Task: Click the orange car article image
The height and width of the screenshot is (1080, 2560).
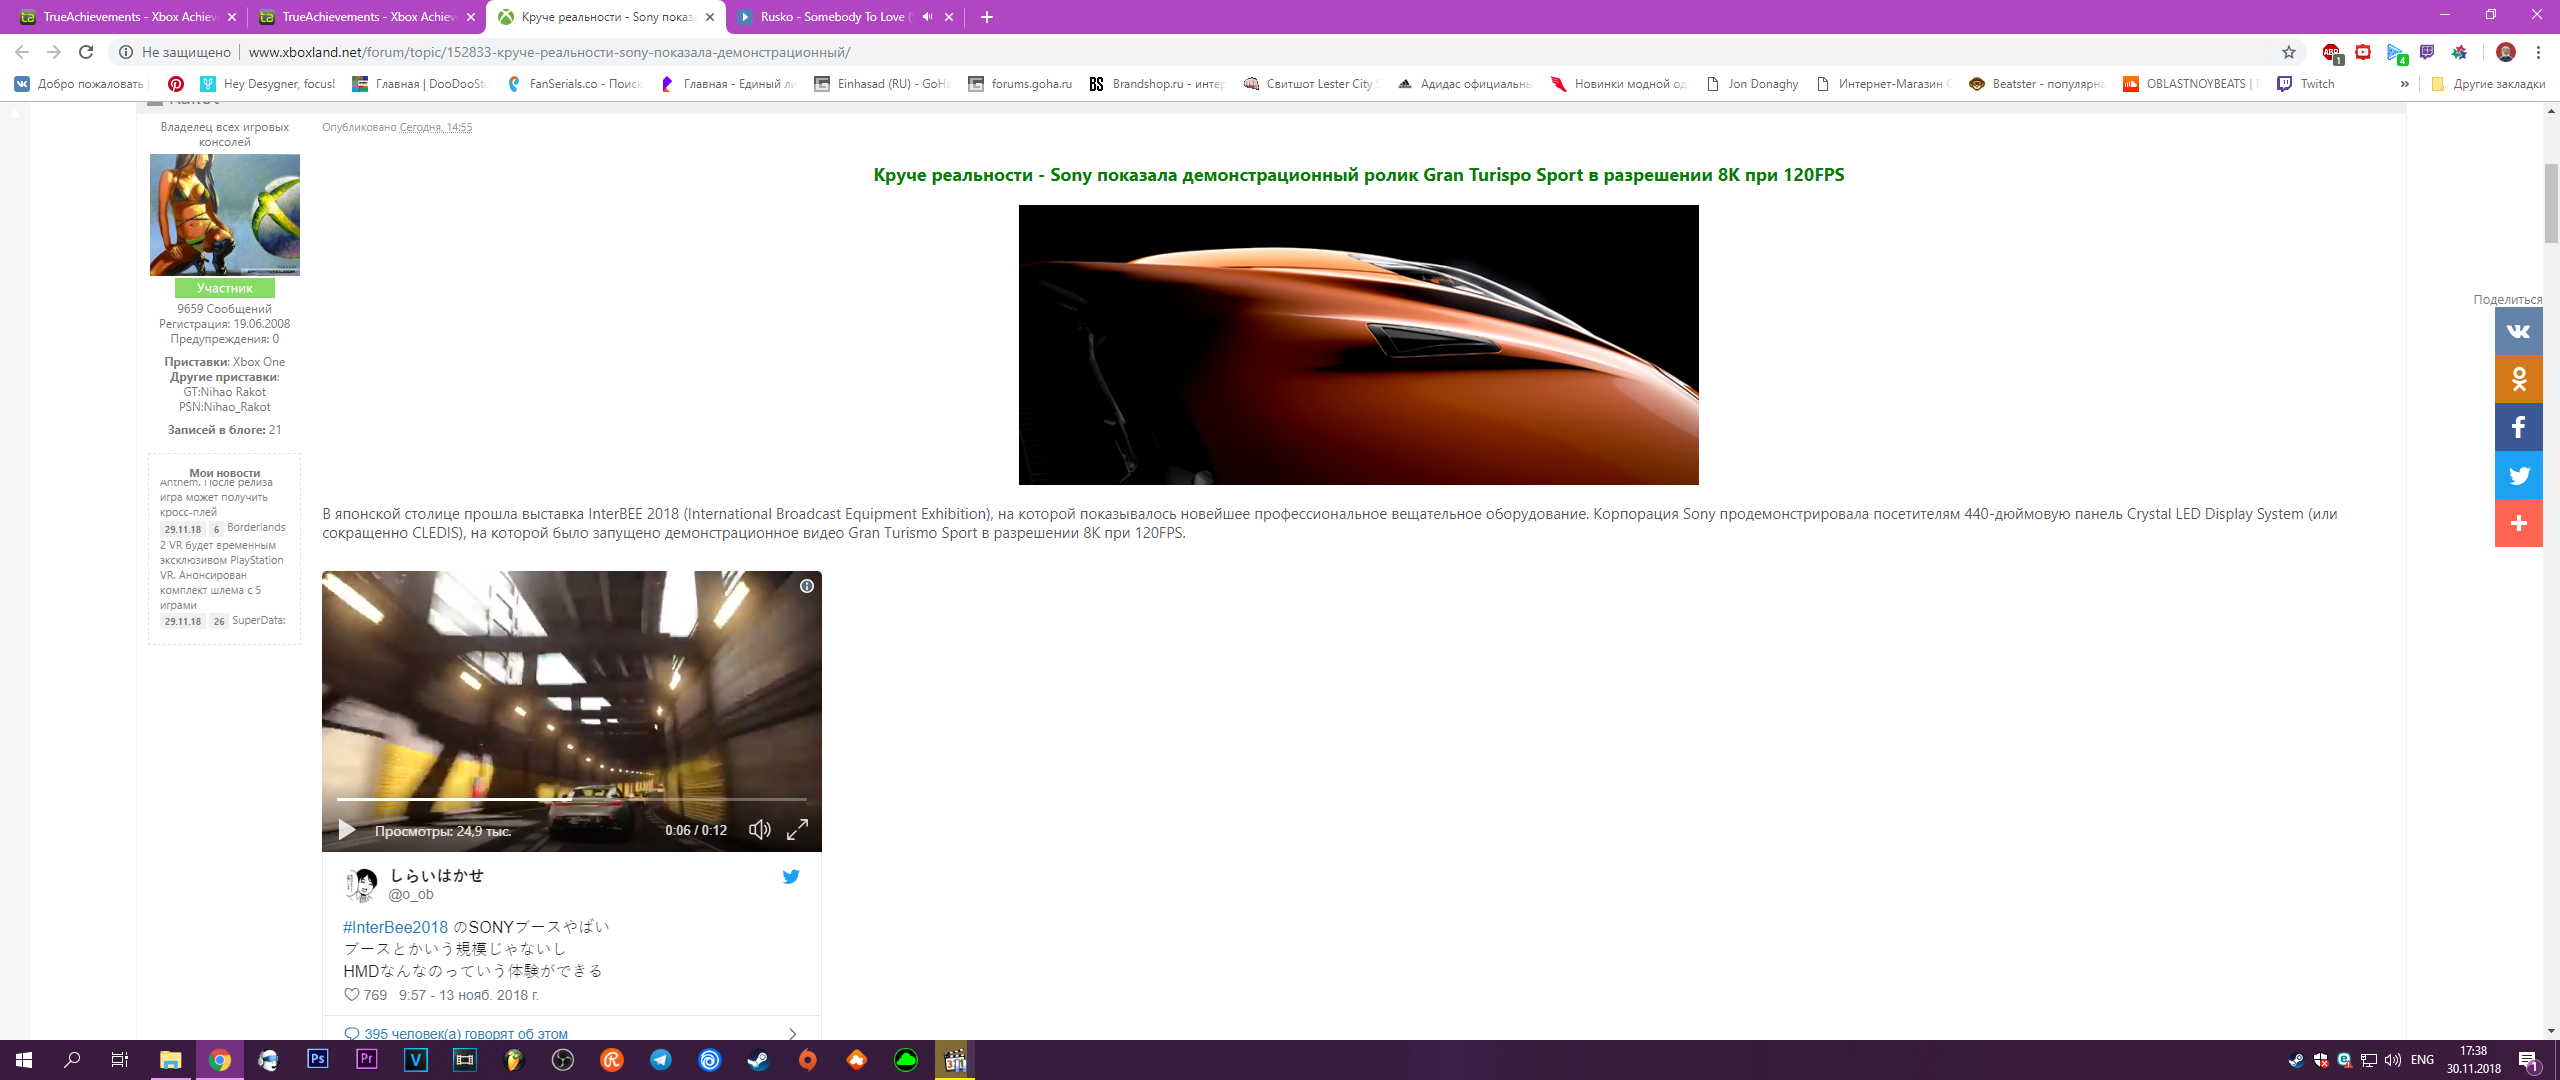Action: (1358, 345)
